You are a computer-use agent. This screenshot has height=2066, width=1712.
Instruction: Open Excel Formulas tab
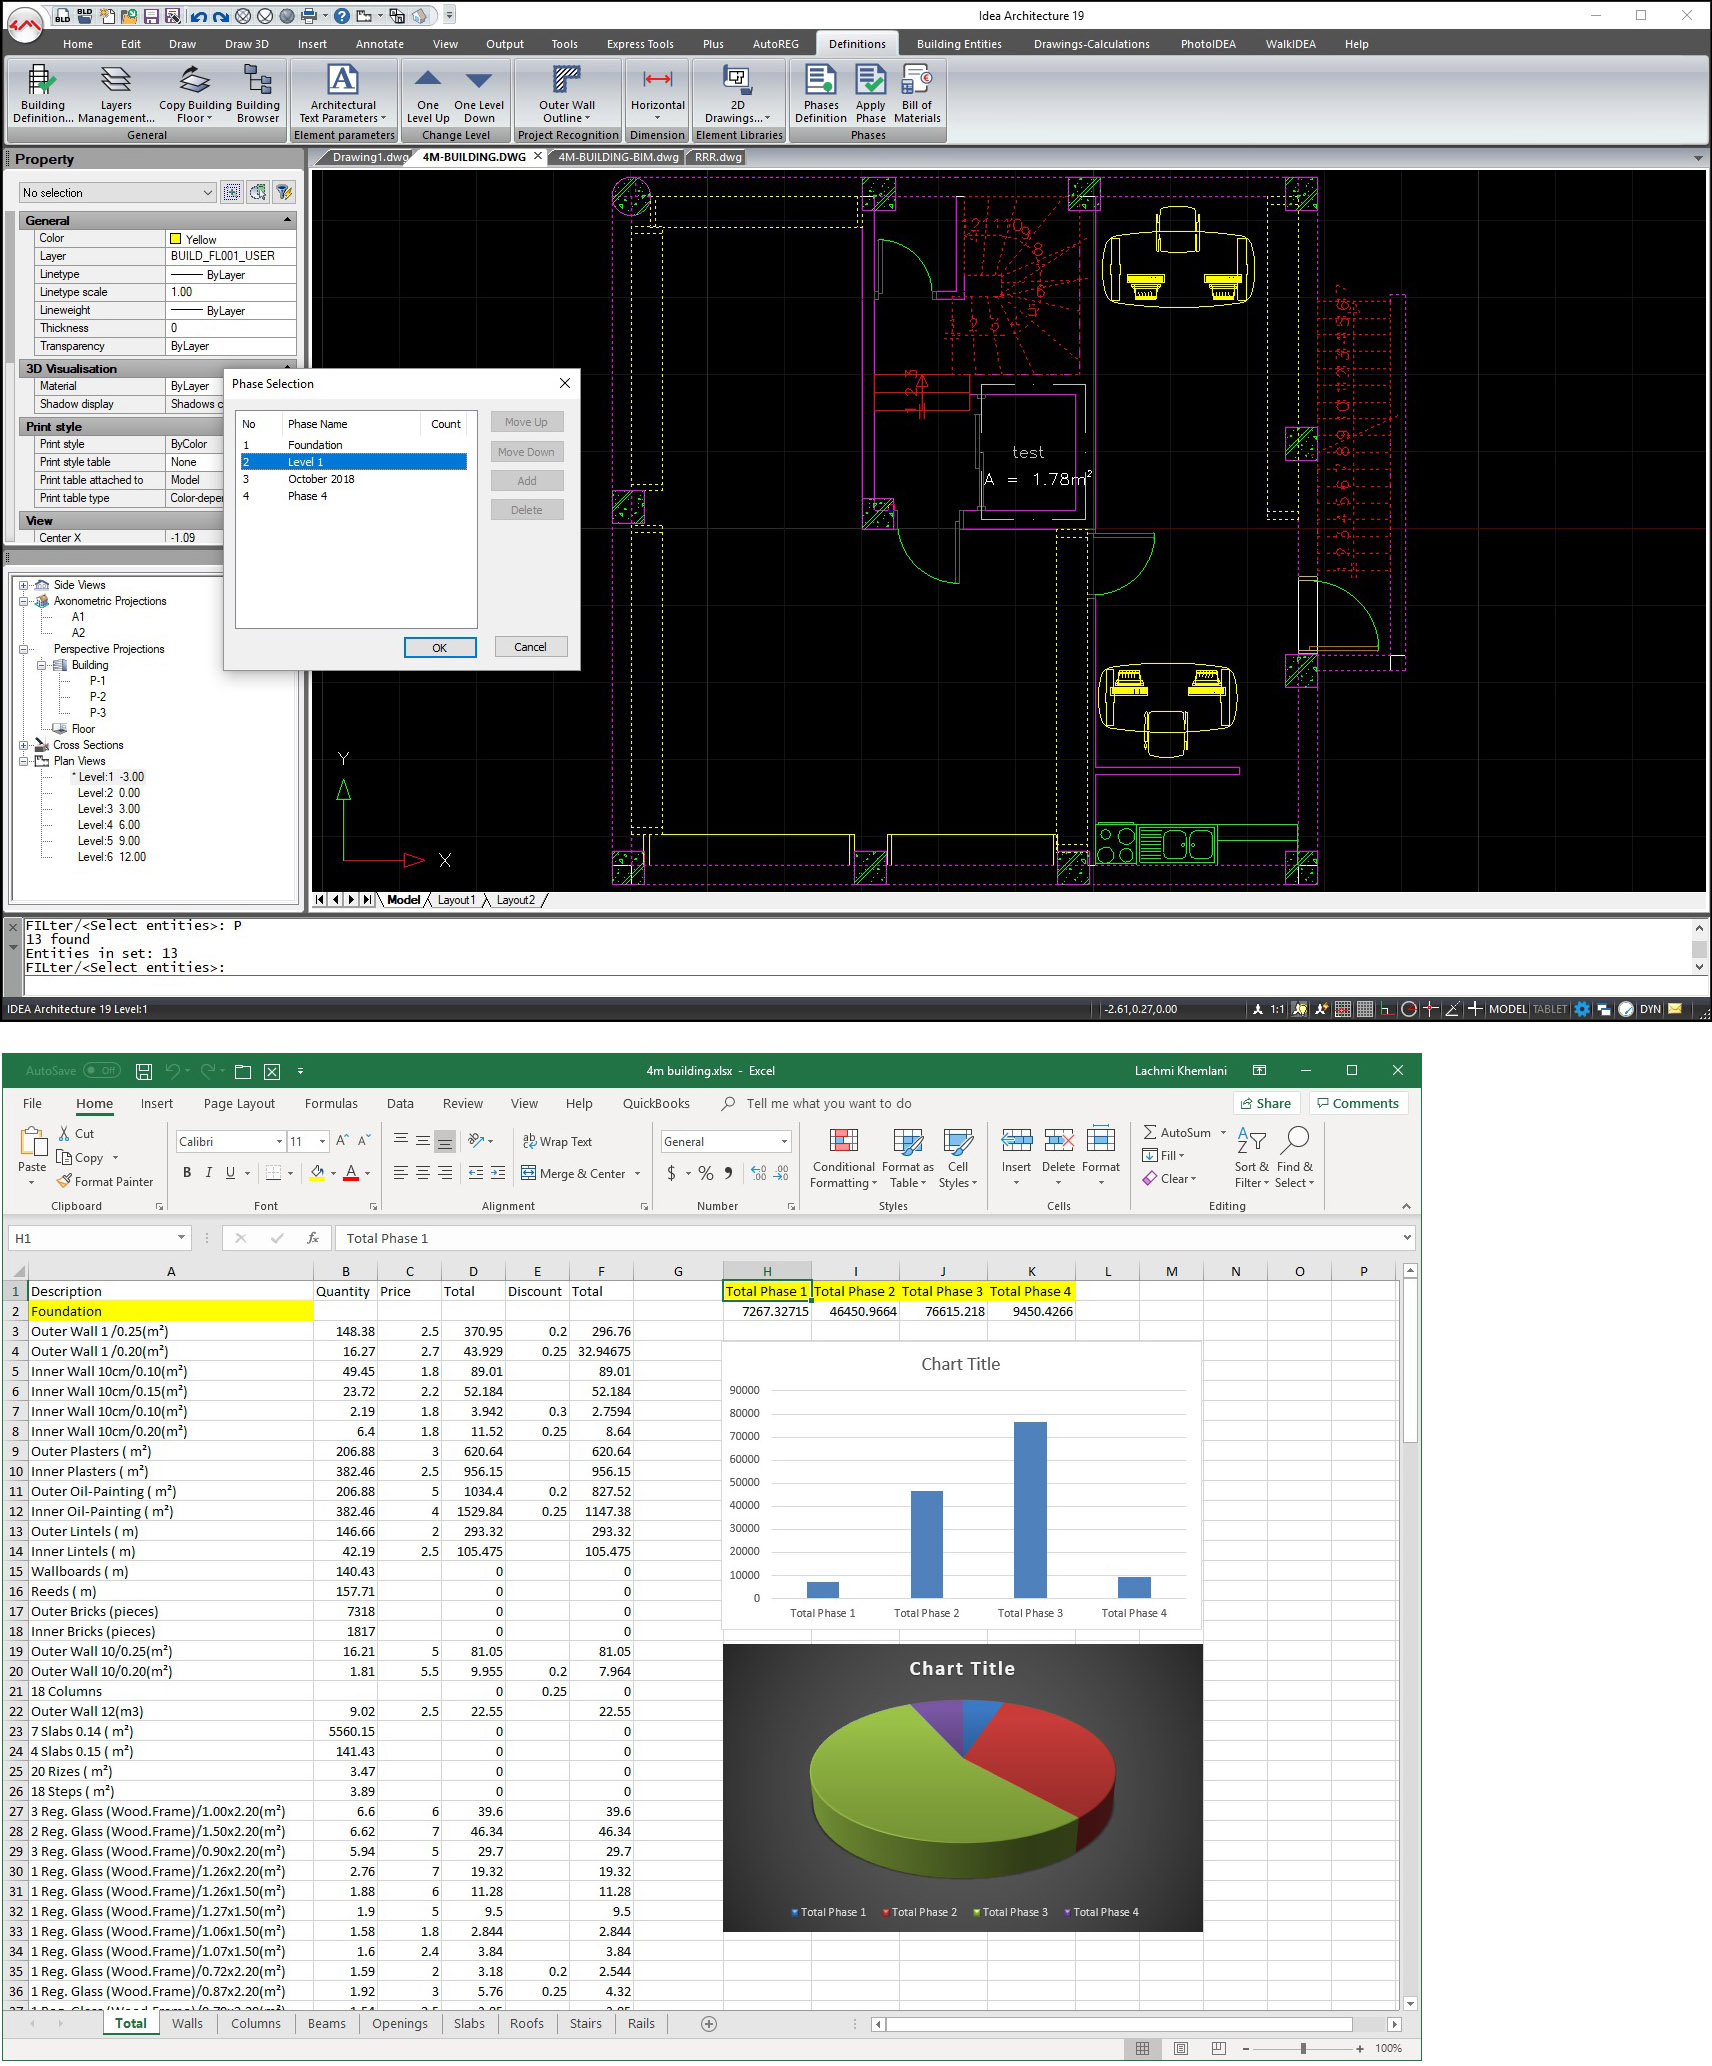coord(331,1103)
